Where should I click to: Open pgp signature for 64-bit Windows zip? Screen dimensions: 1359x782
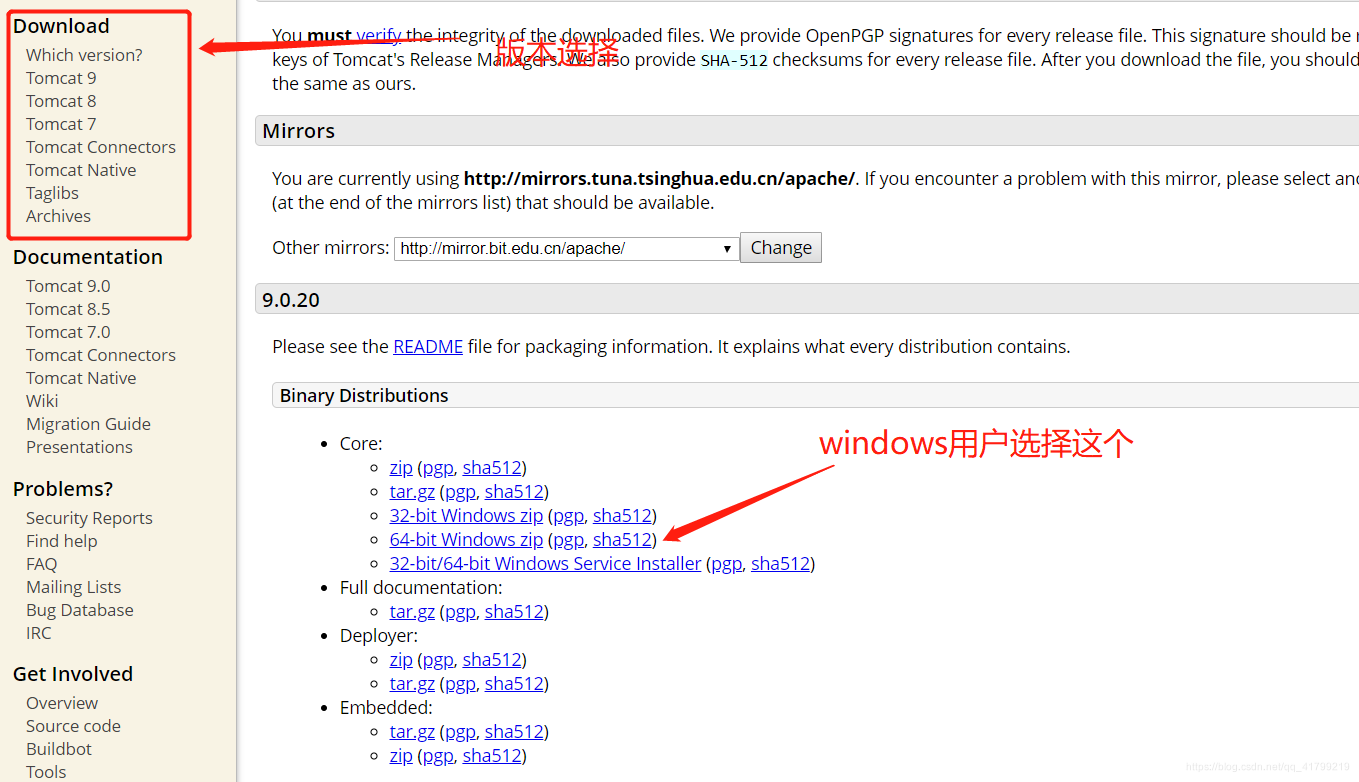[568, 539]
